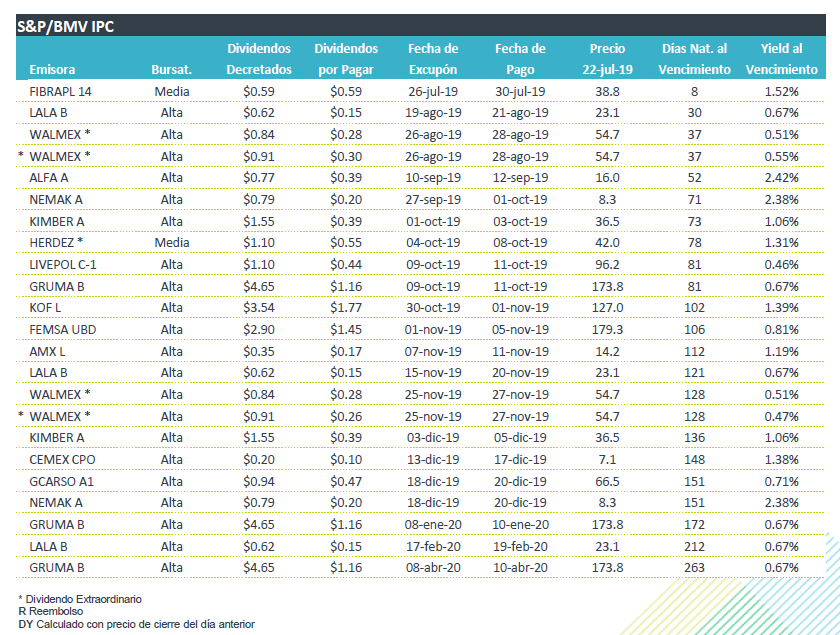Click $1.77 in the KOF L row
Image resolution: width=840 pixels, height=635 pixels.
click(346, 308)
